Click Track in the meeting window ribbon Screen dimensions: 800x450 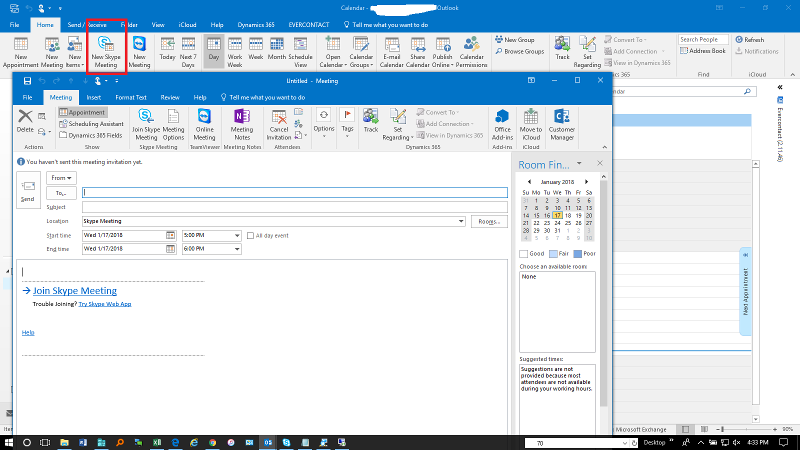[x=371, y=121]
